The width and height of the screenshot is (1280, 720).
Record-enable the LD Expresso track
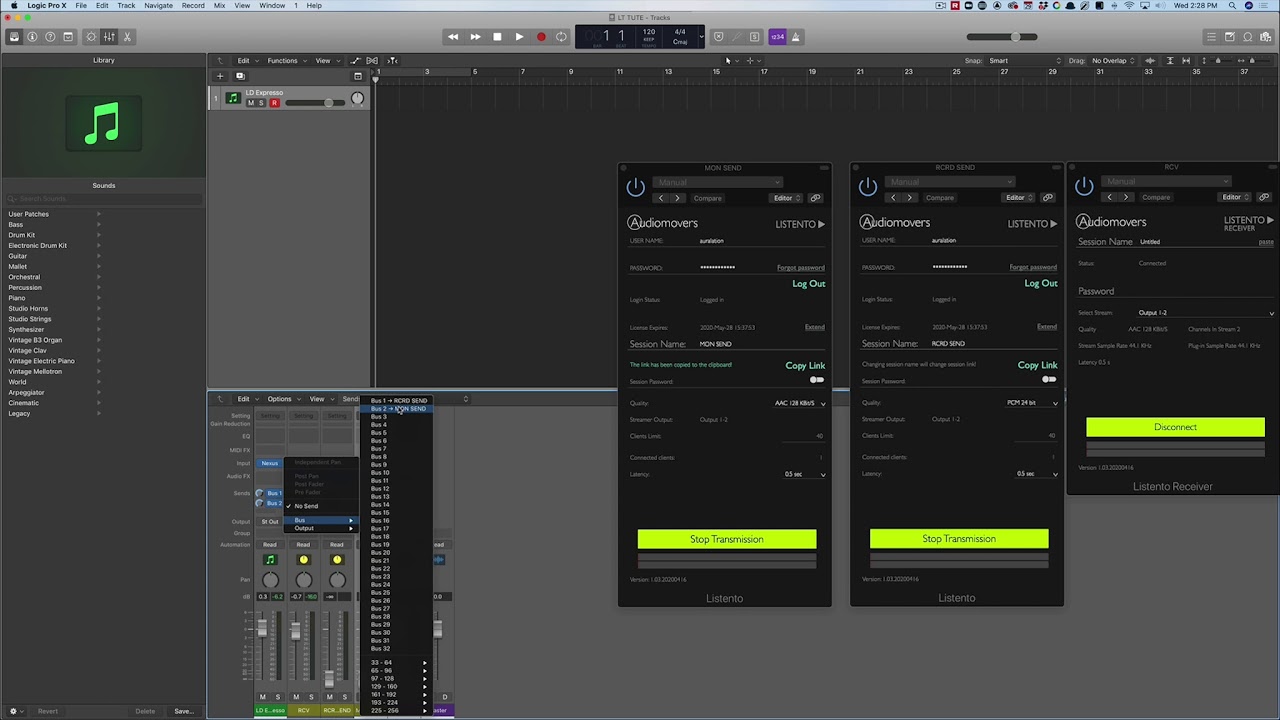click(x=274, y=103)
